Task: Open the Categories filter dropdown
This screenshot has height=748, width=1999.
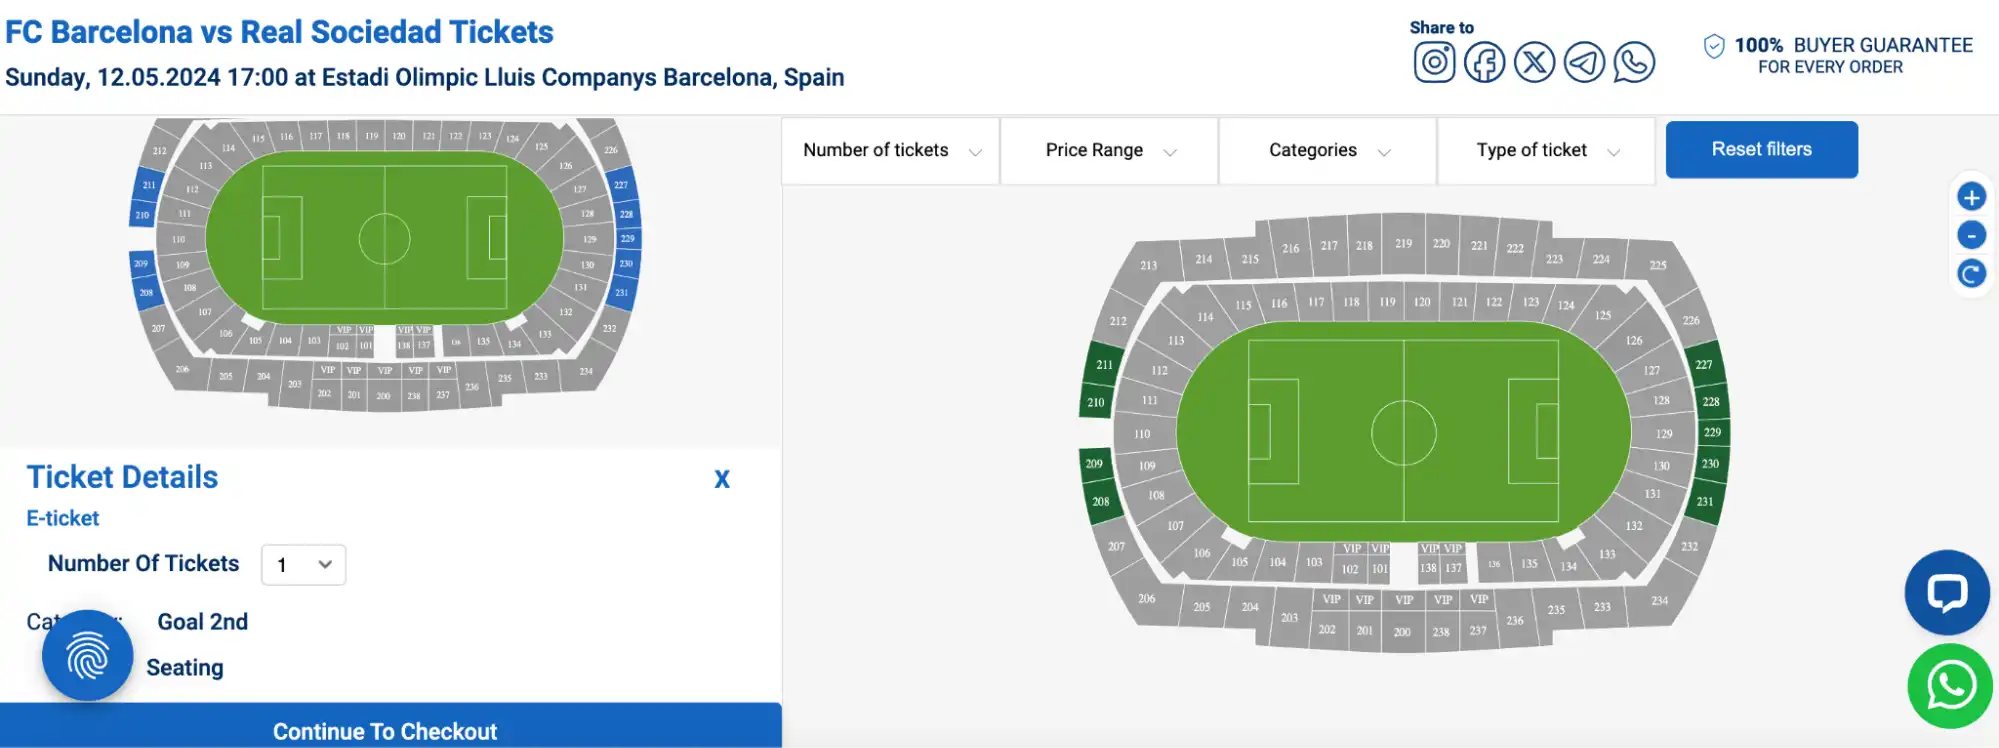Action: click(1327, 150)
